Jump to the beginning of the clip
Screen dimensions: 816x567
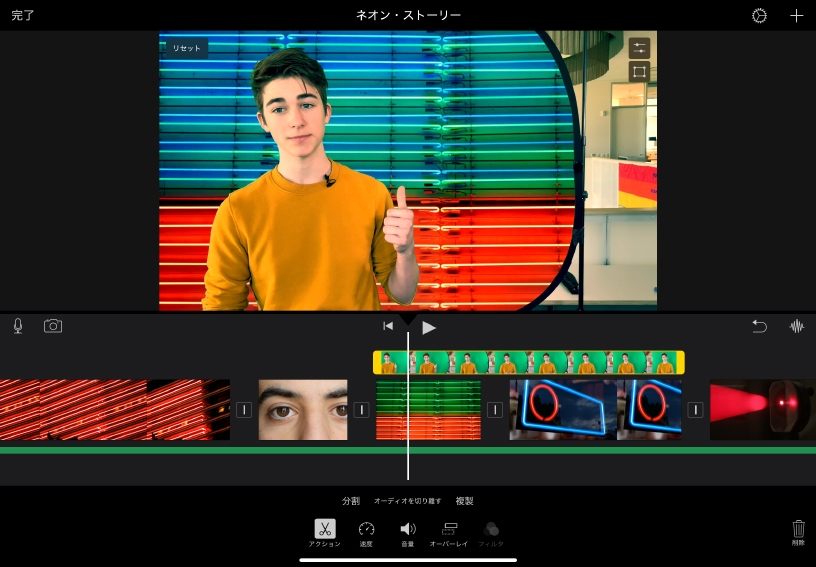pyautogui.click(x=387, y=326)
